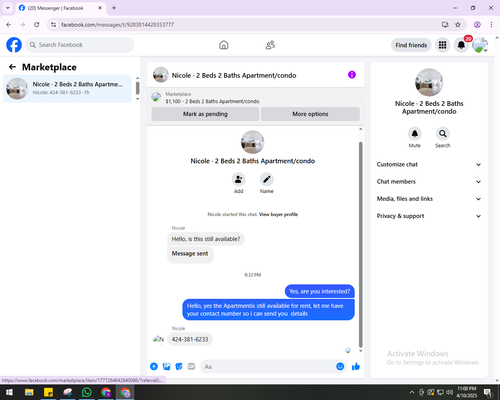
Task: Click the More options button
Action: (x=310, y=114)
